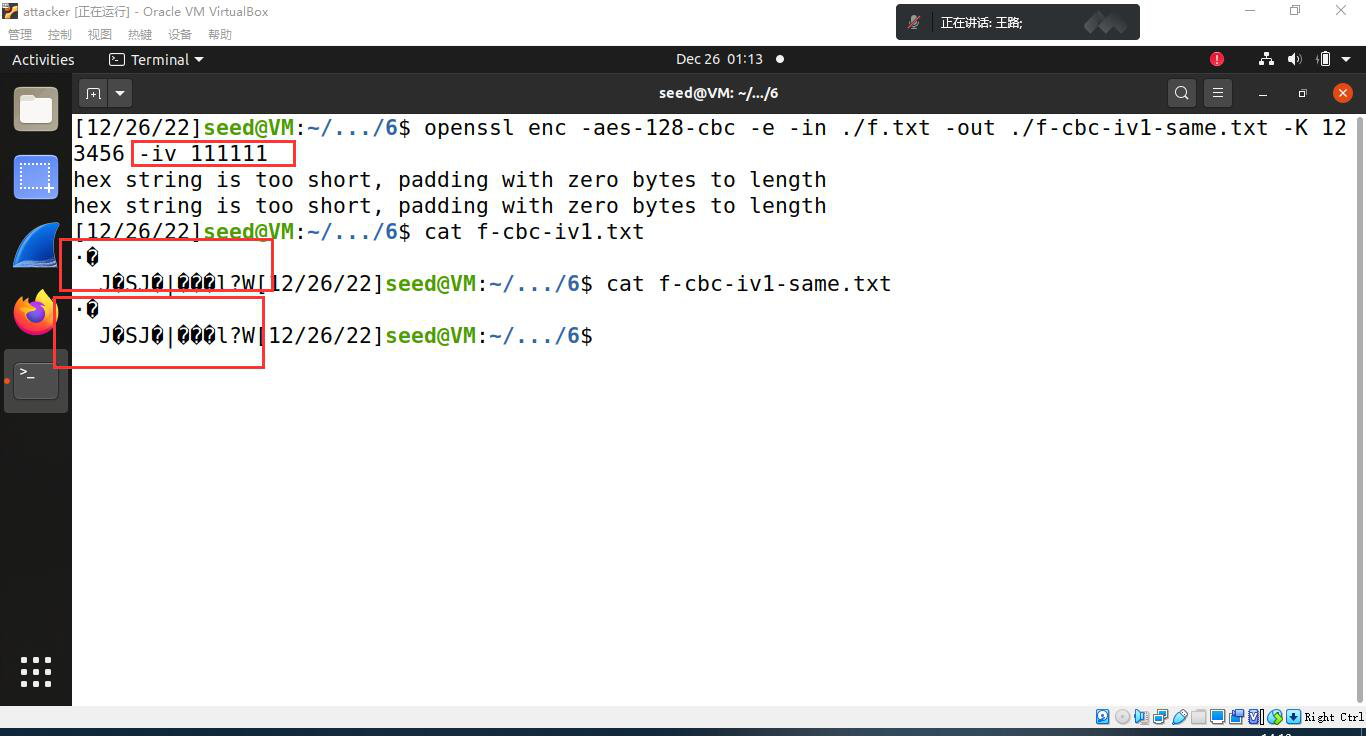Open volume icon in top bar

coord(1294,60)
